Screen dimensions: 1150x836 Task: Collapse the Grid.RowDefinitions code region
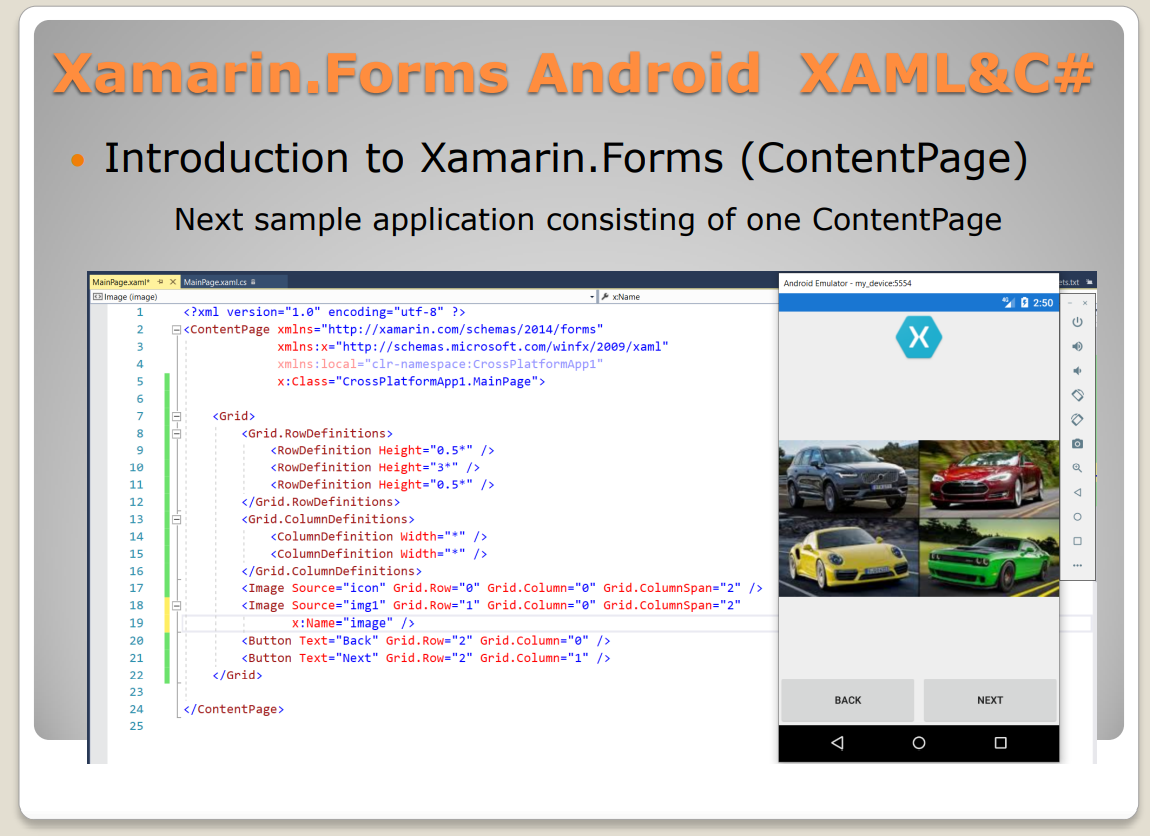coord(176,433)
